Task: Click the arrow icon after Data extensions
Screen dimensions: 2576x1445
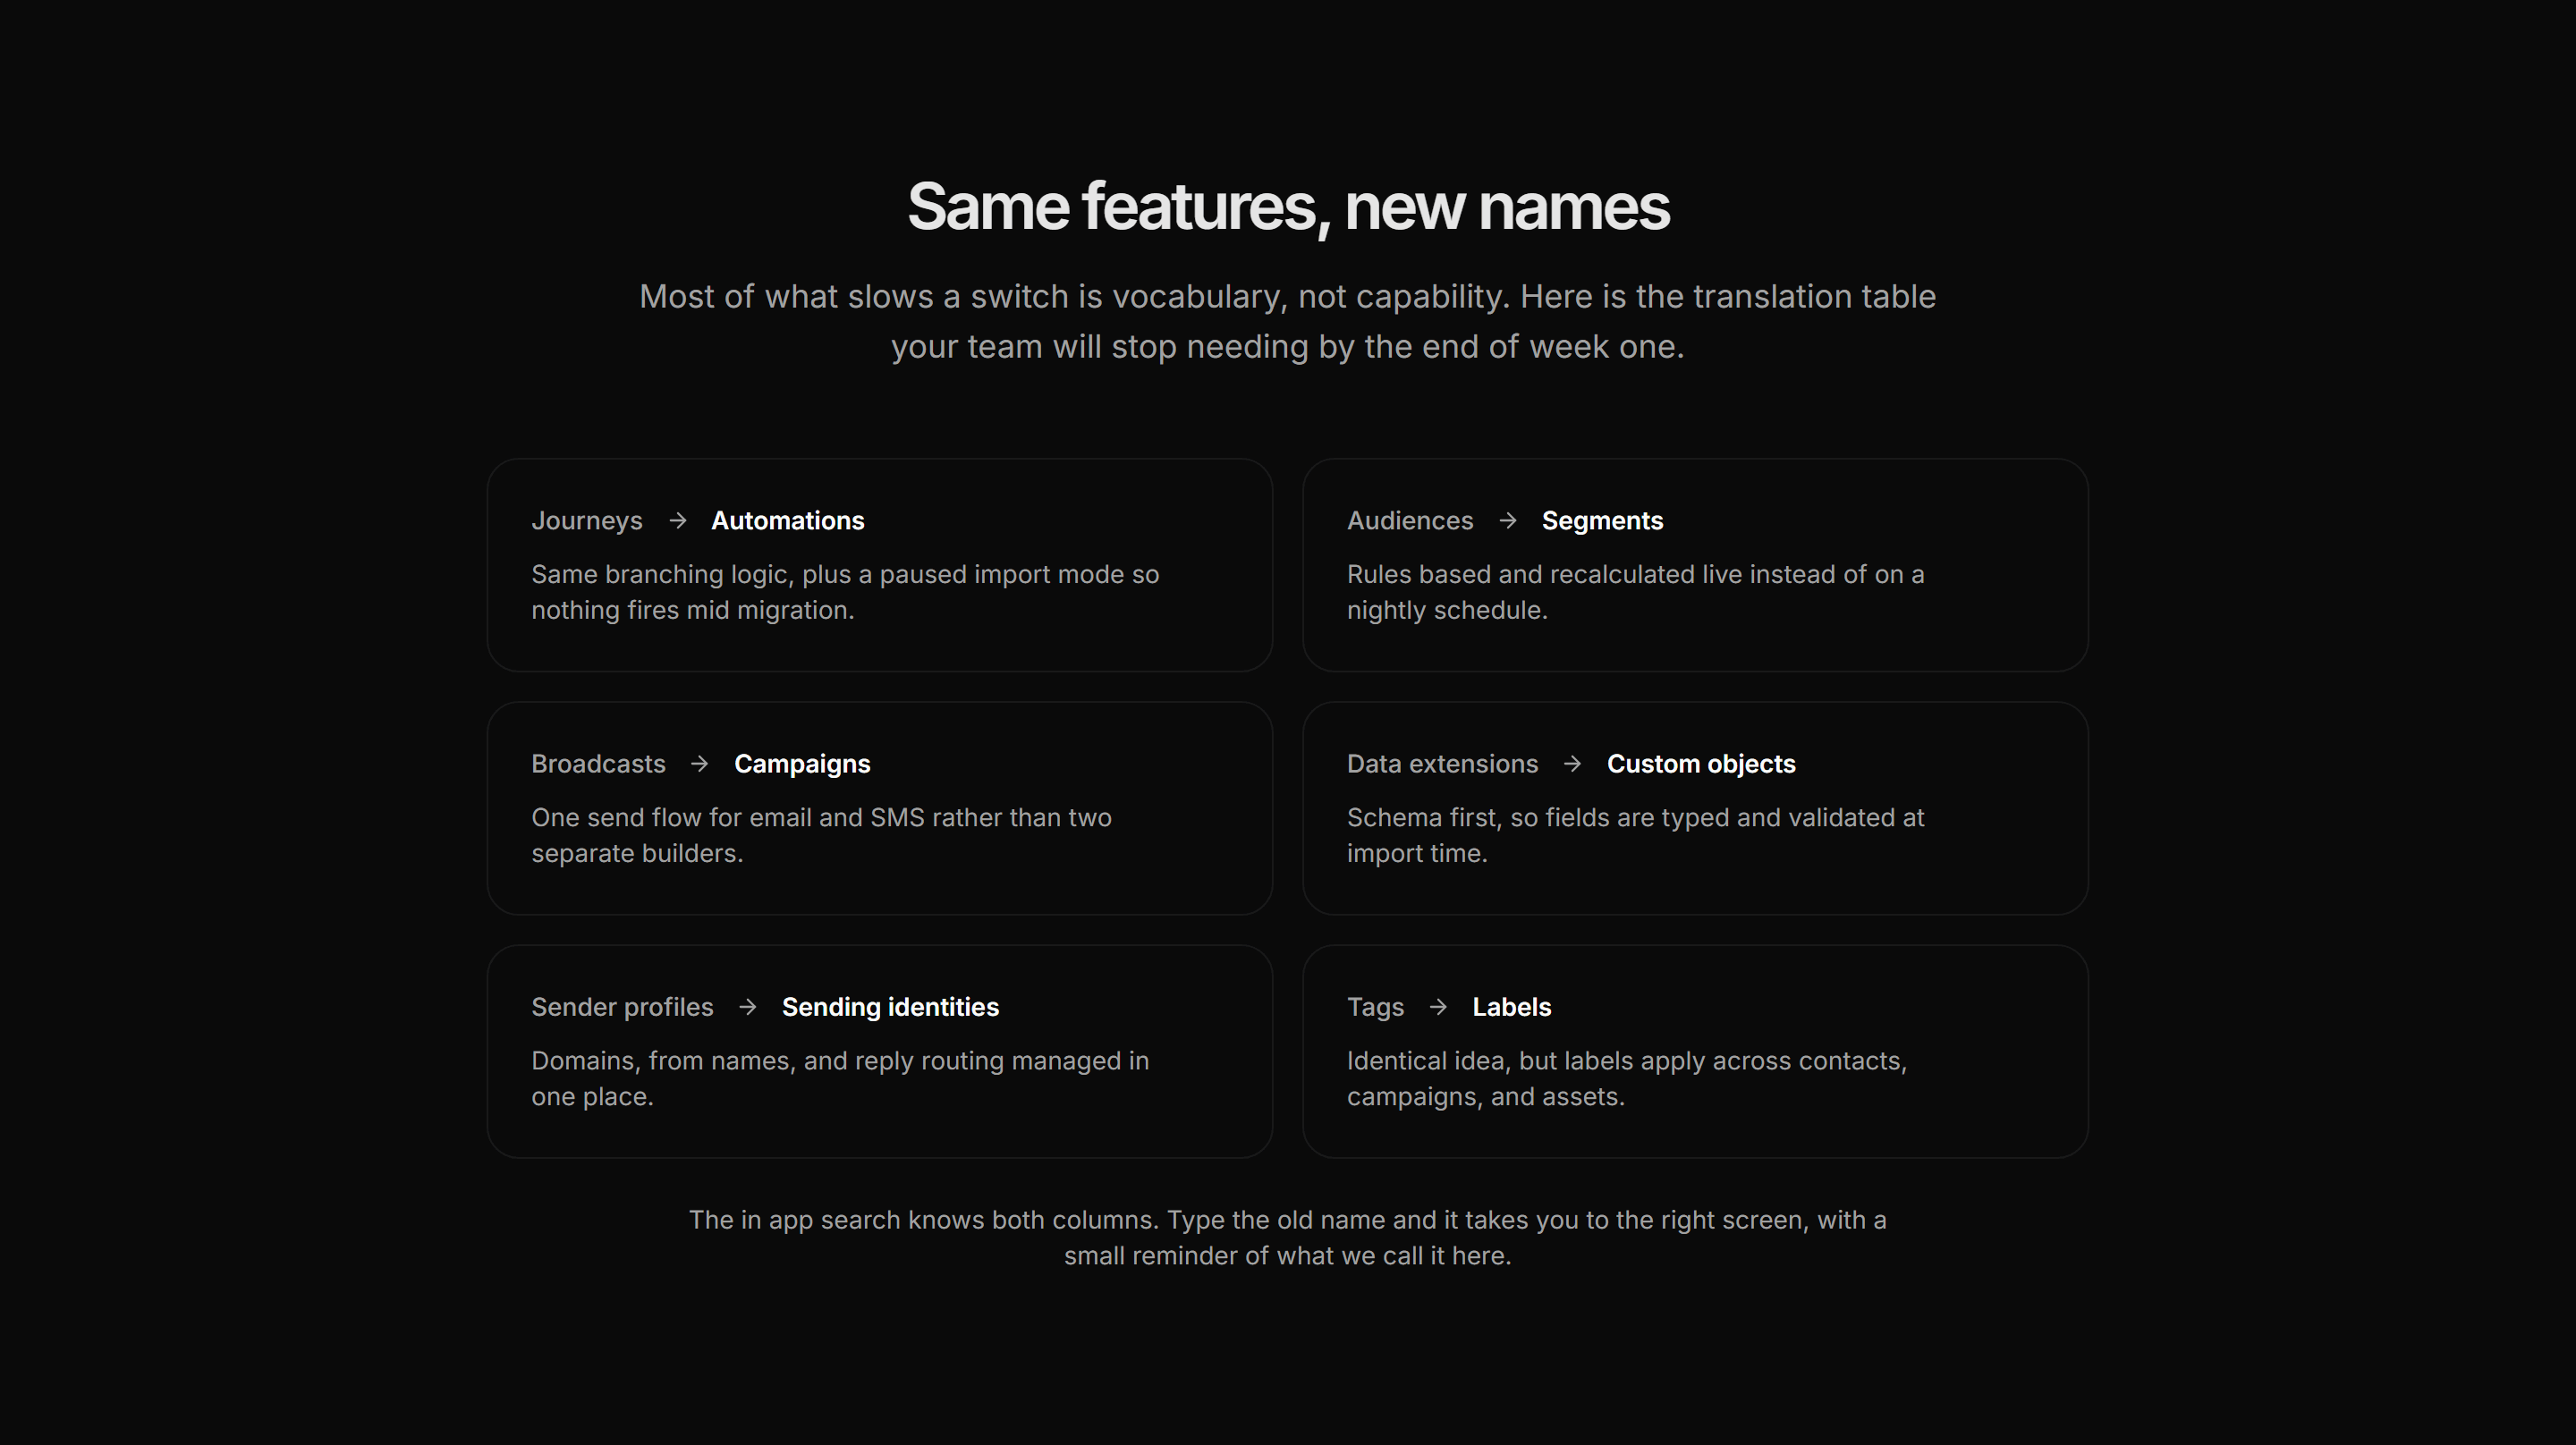Action: [x=1572, y=763]
